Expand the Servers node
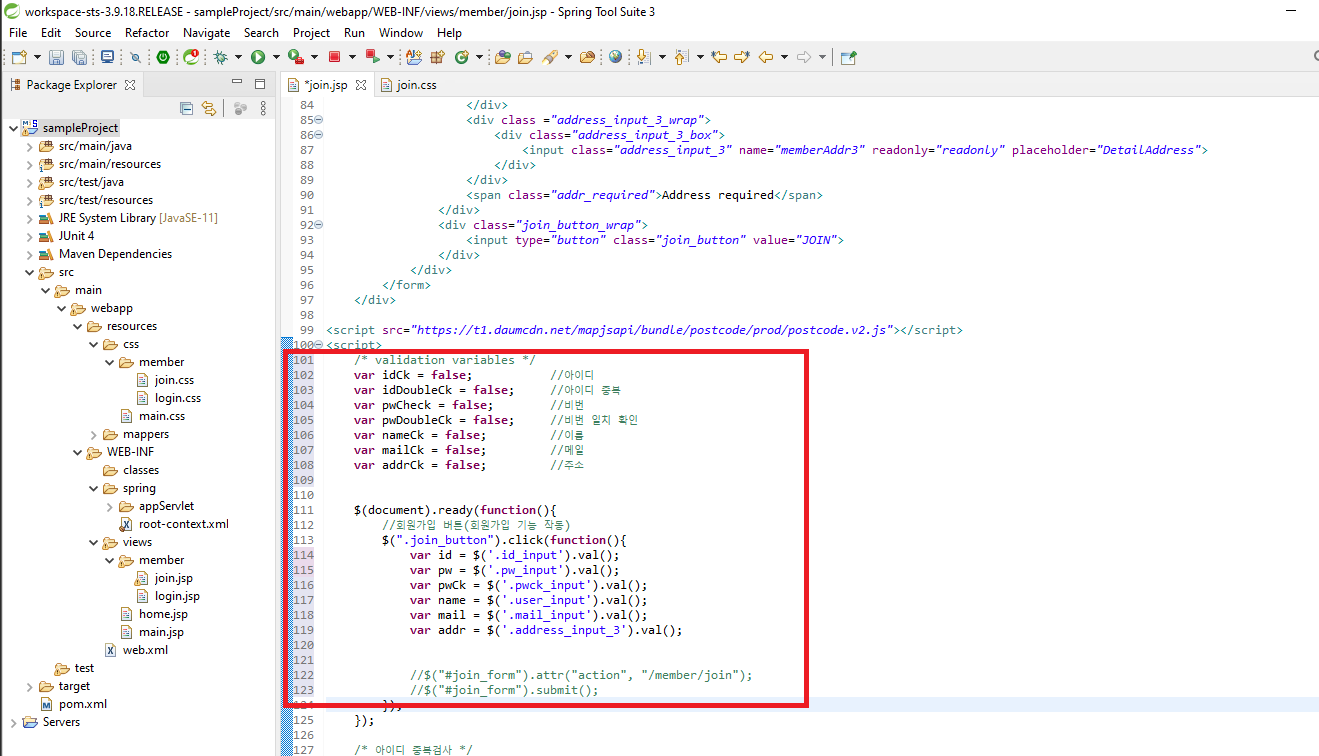This screenshot has width=1319, height=756. point(13,722)
